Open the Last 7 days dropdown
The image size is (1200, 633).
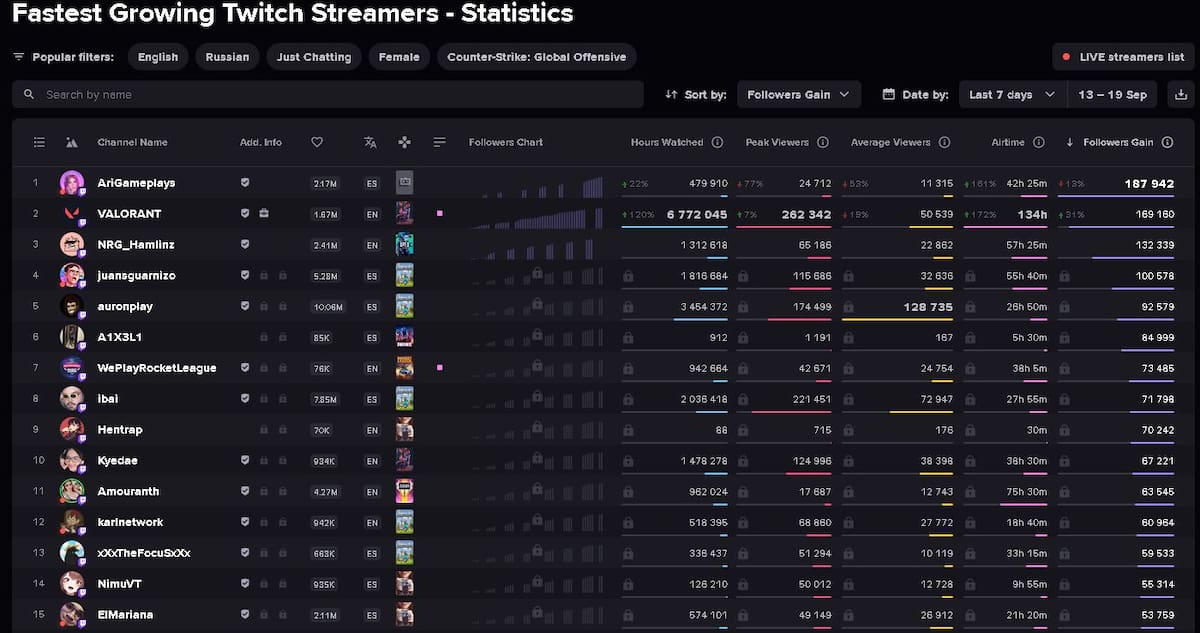[1011, 95]
